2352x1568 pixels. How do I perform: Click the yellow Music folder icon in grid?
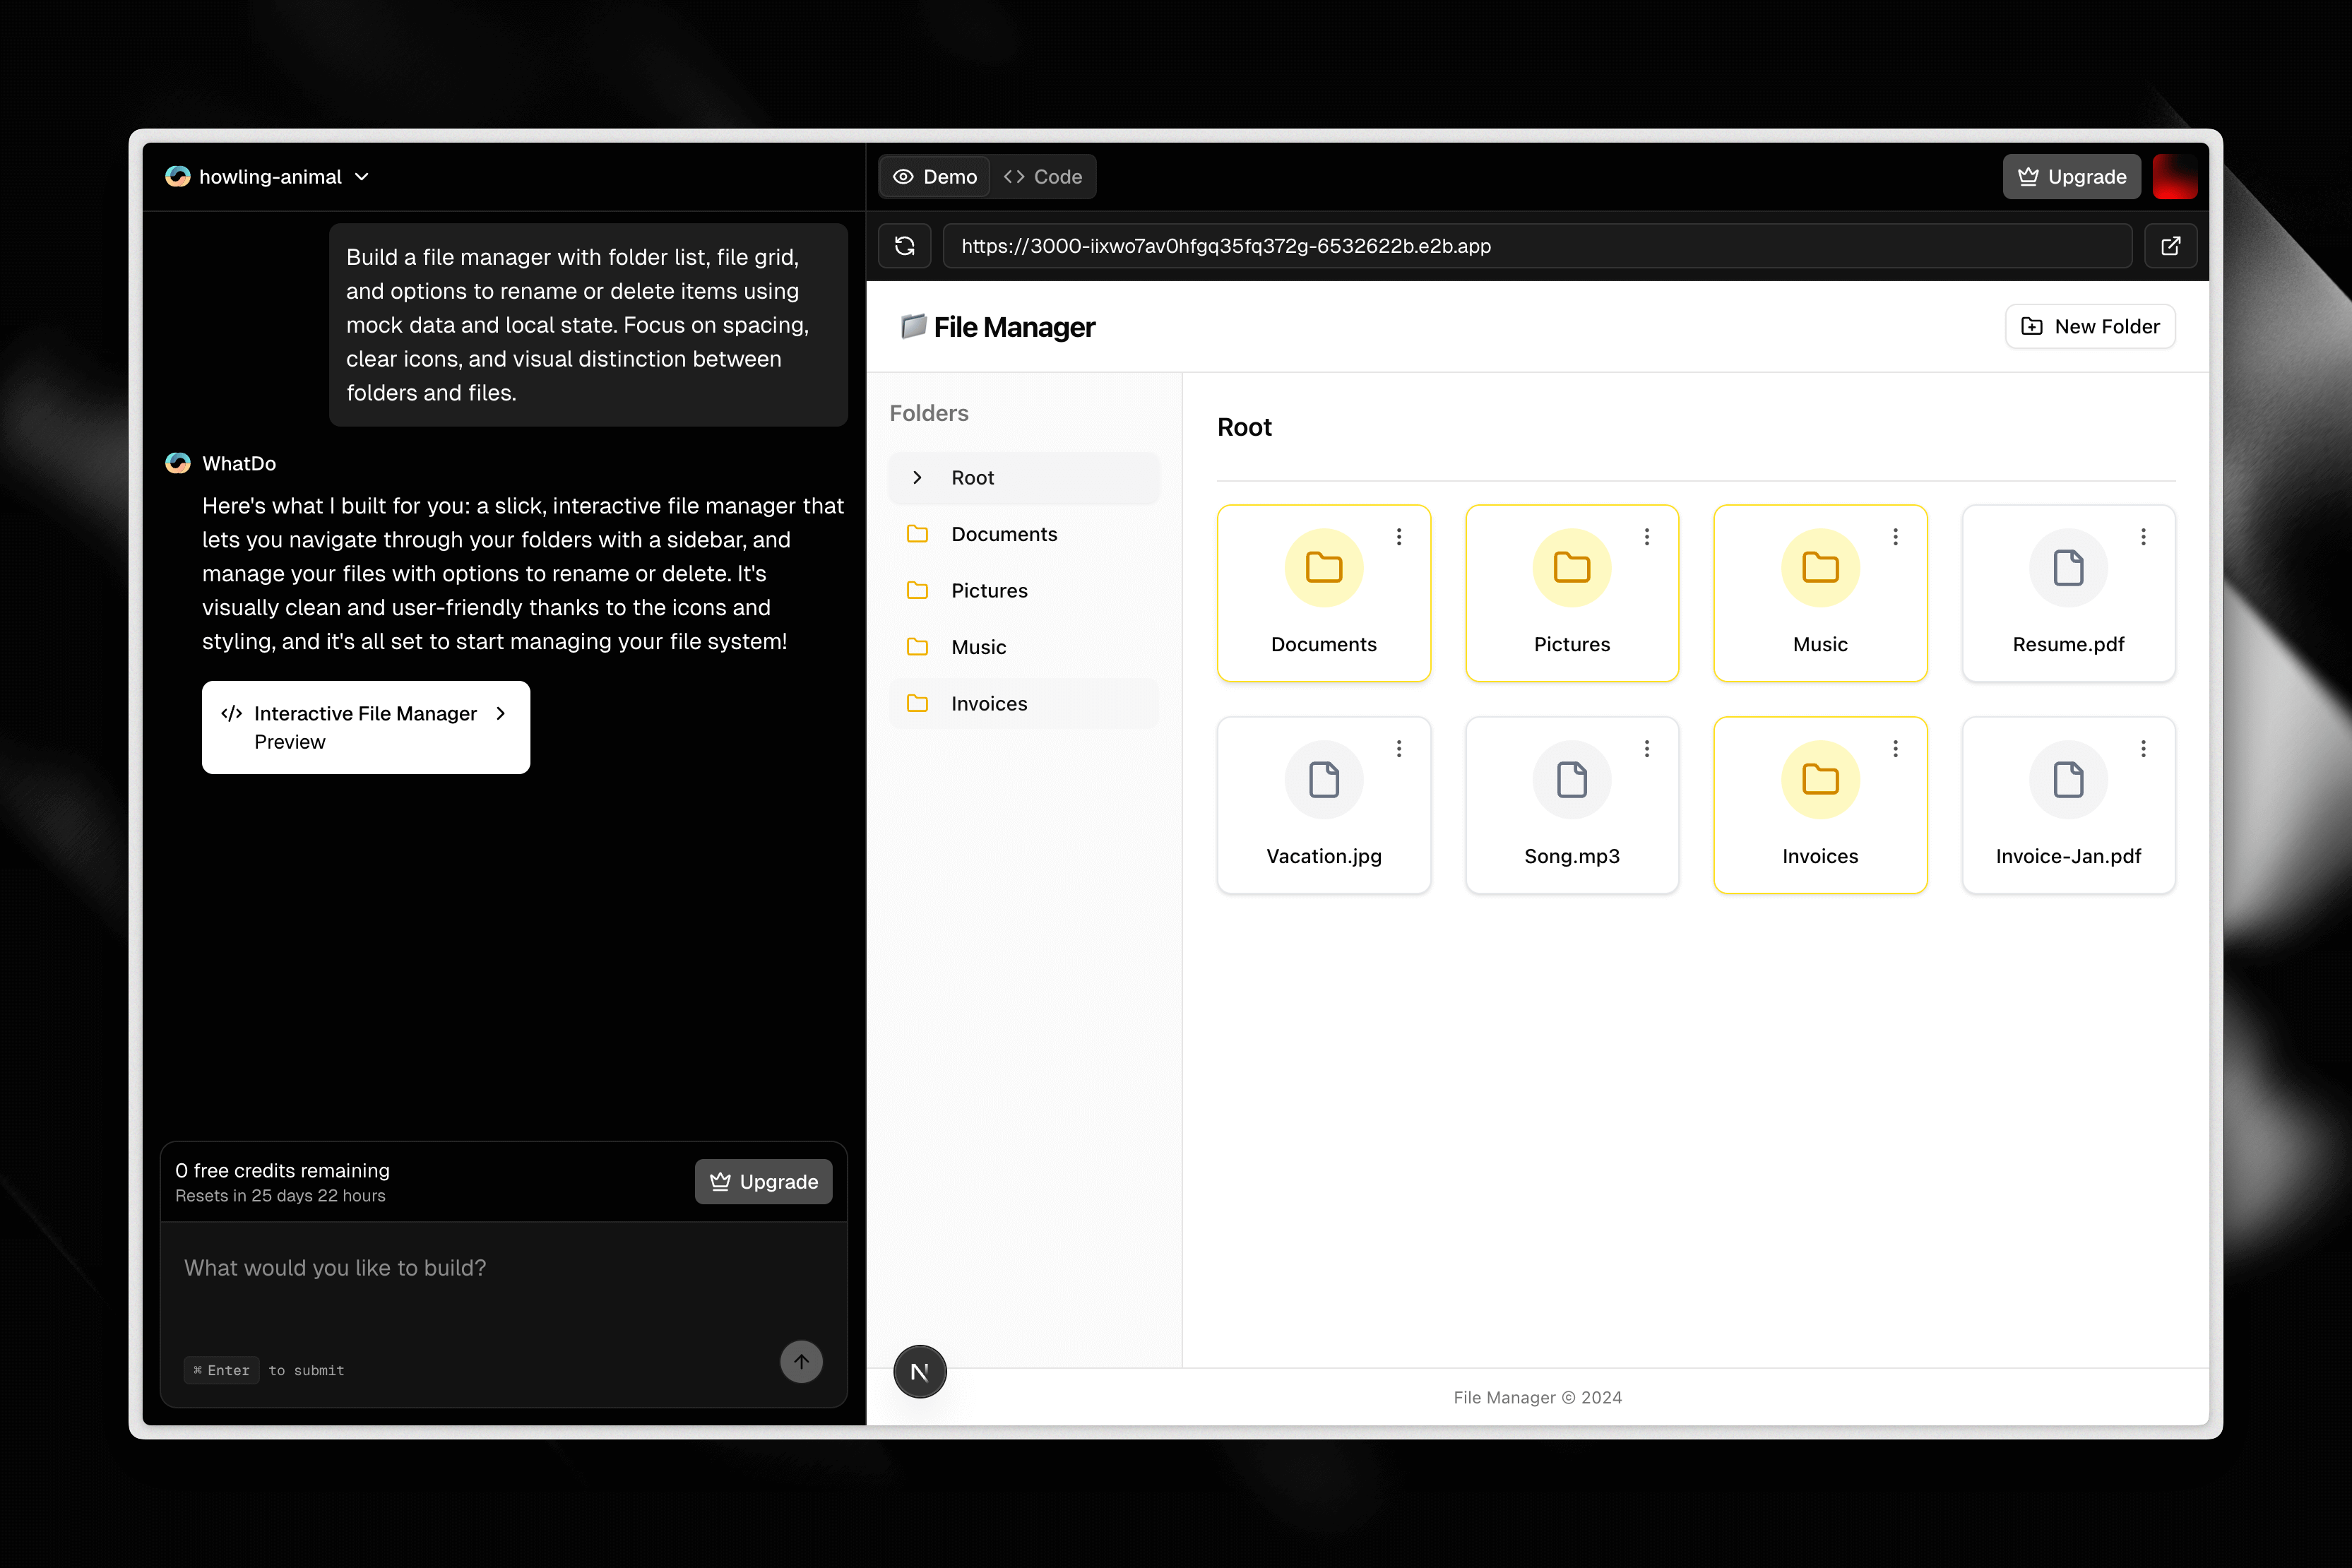1820,568
